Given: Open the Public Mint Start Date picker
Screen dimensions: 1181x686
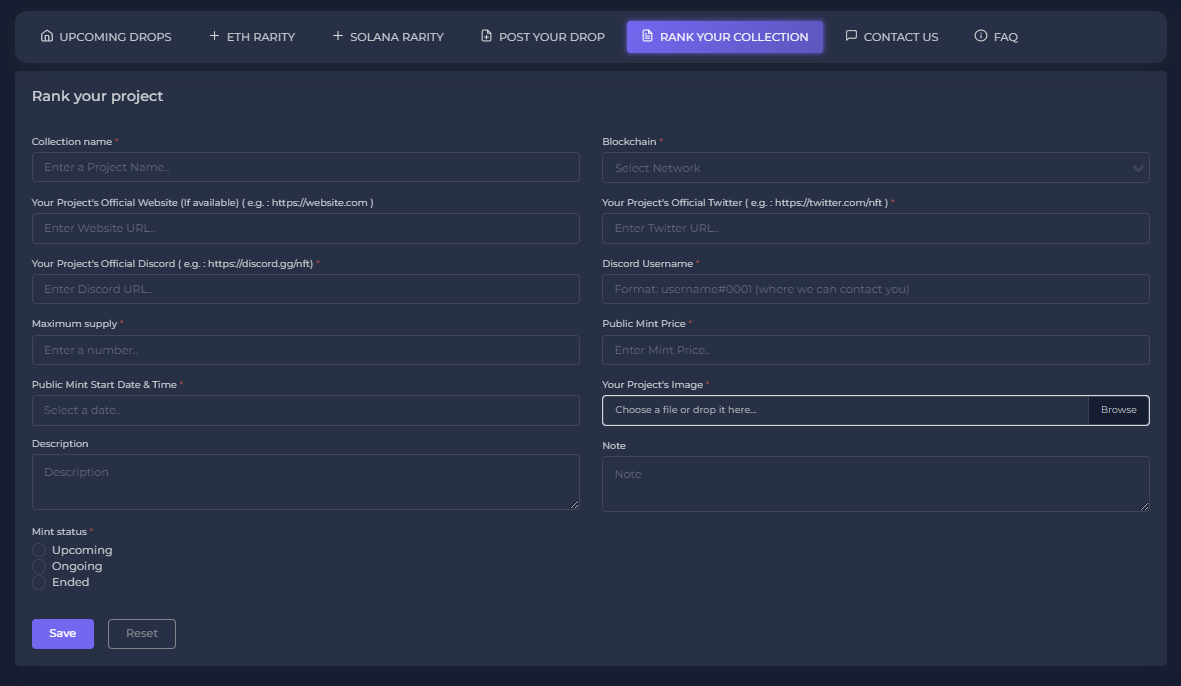Looking at the screenshot, I should [x=305, y=410].
